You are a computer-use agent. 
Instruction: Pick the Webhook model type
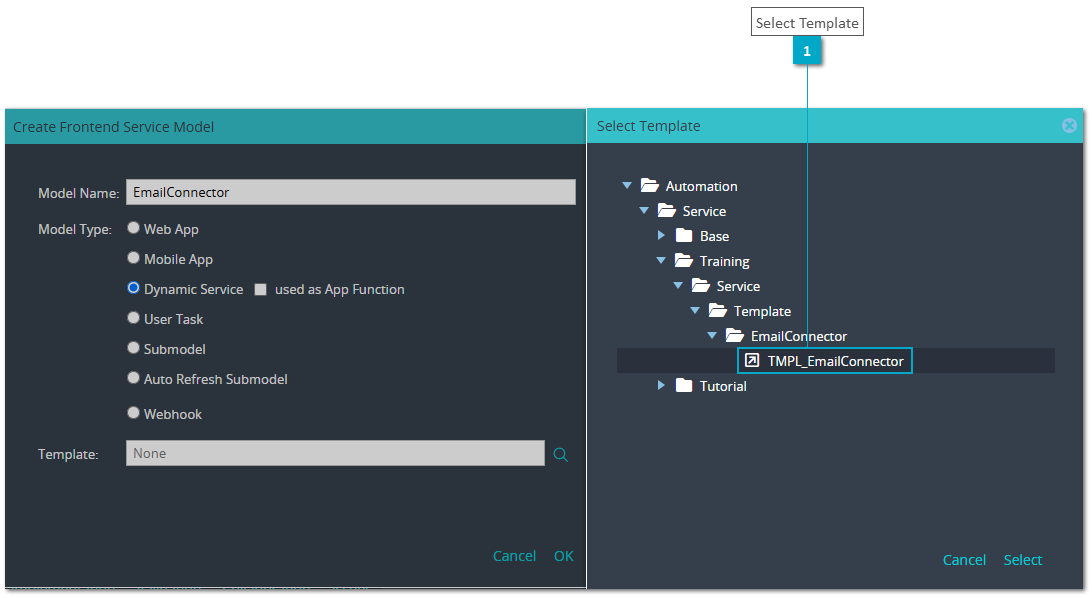coord(134,413)
